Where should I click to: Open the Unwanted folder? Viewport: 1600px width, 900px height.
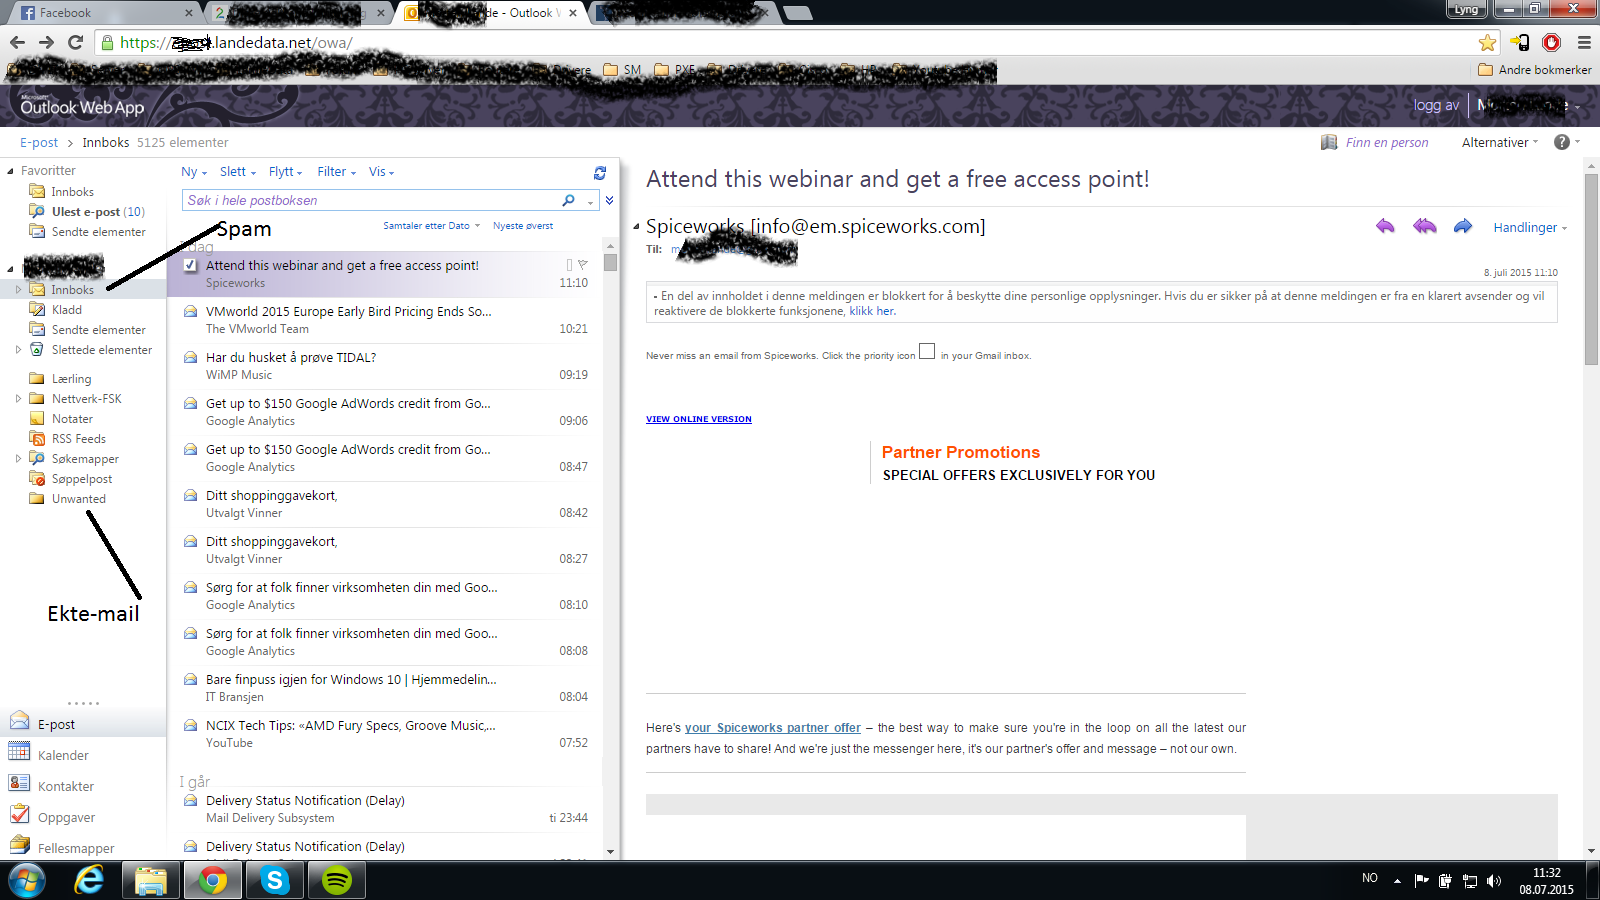[78, 499]
